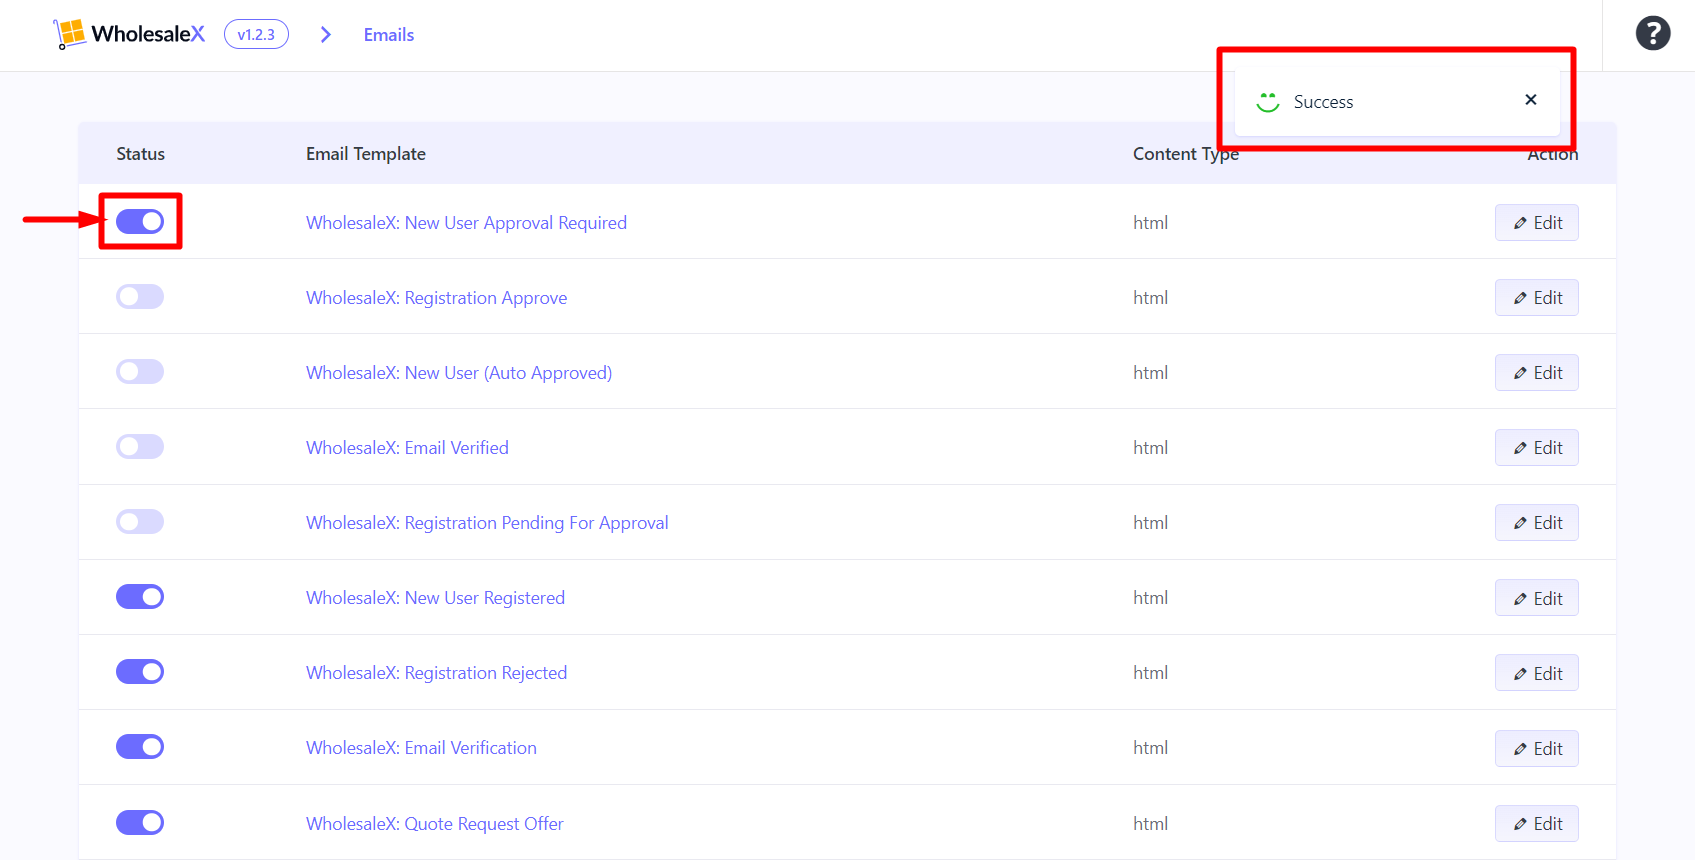Viewport: 1695px width, 860px height.
Task: Open New User Registered template link
Action: (435, 598)
